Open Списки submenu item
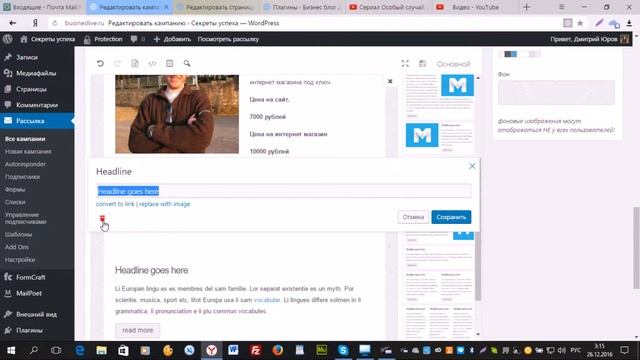Screen dimensions: 640x360 [15, 202]
